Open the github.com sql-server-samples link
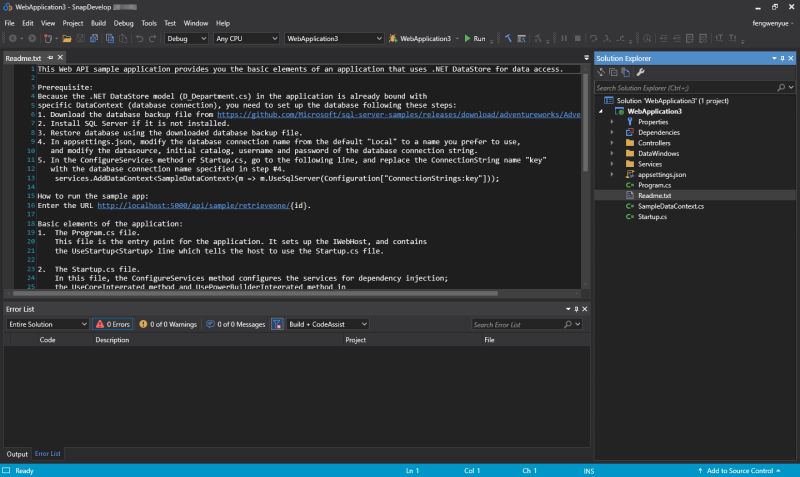The image size is (800, 477). tap(399, 114)
